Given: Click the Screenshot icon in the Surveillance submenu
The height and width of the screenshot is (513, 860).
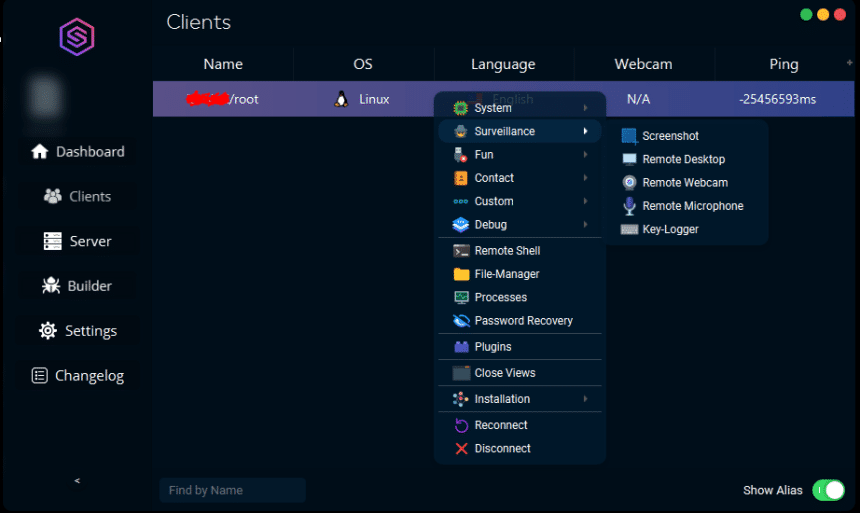Looking at the screenshot, I should 629,136.
